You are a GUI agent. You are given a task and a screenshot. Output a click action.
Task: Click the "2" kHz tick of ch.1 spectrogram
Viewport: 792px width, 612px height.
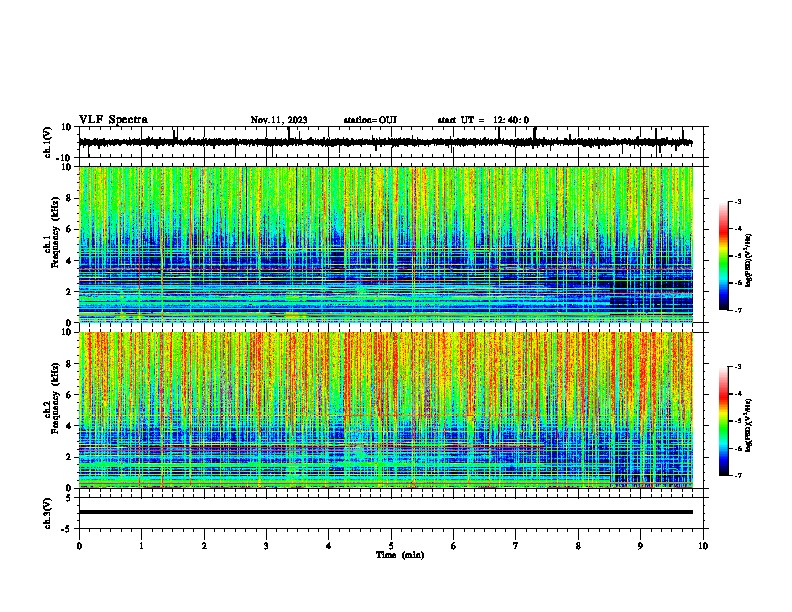click(x=69, y=292)
